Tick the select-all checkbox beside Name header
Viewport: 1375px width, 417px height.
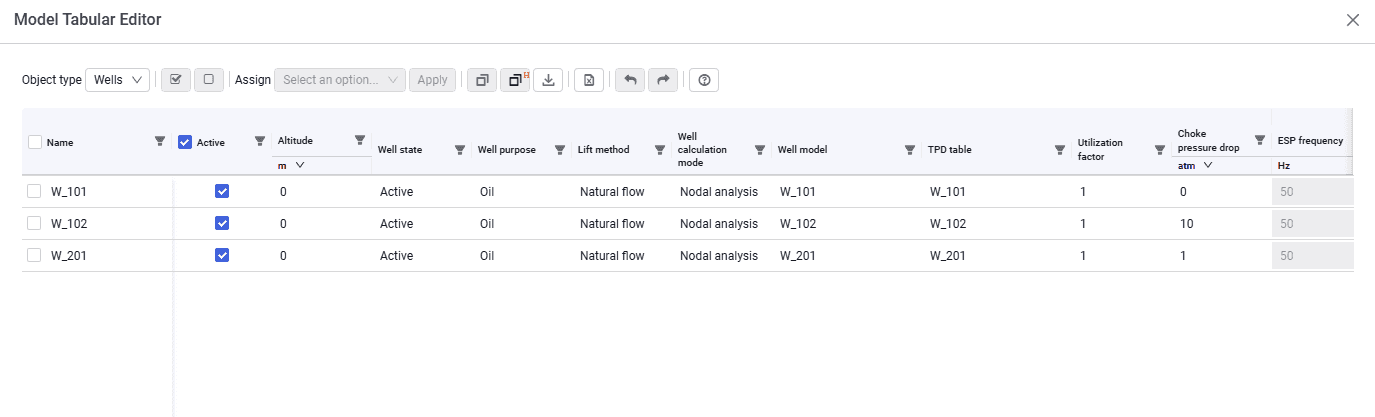35,142
